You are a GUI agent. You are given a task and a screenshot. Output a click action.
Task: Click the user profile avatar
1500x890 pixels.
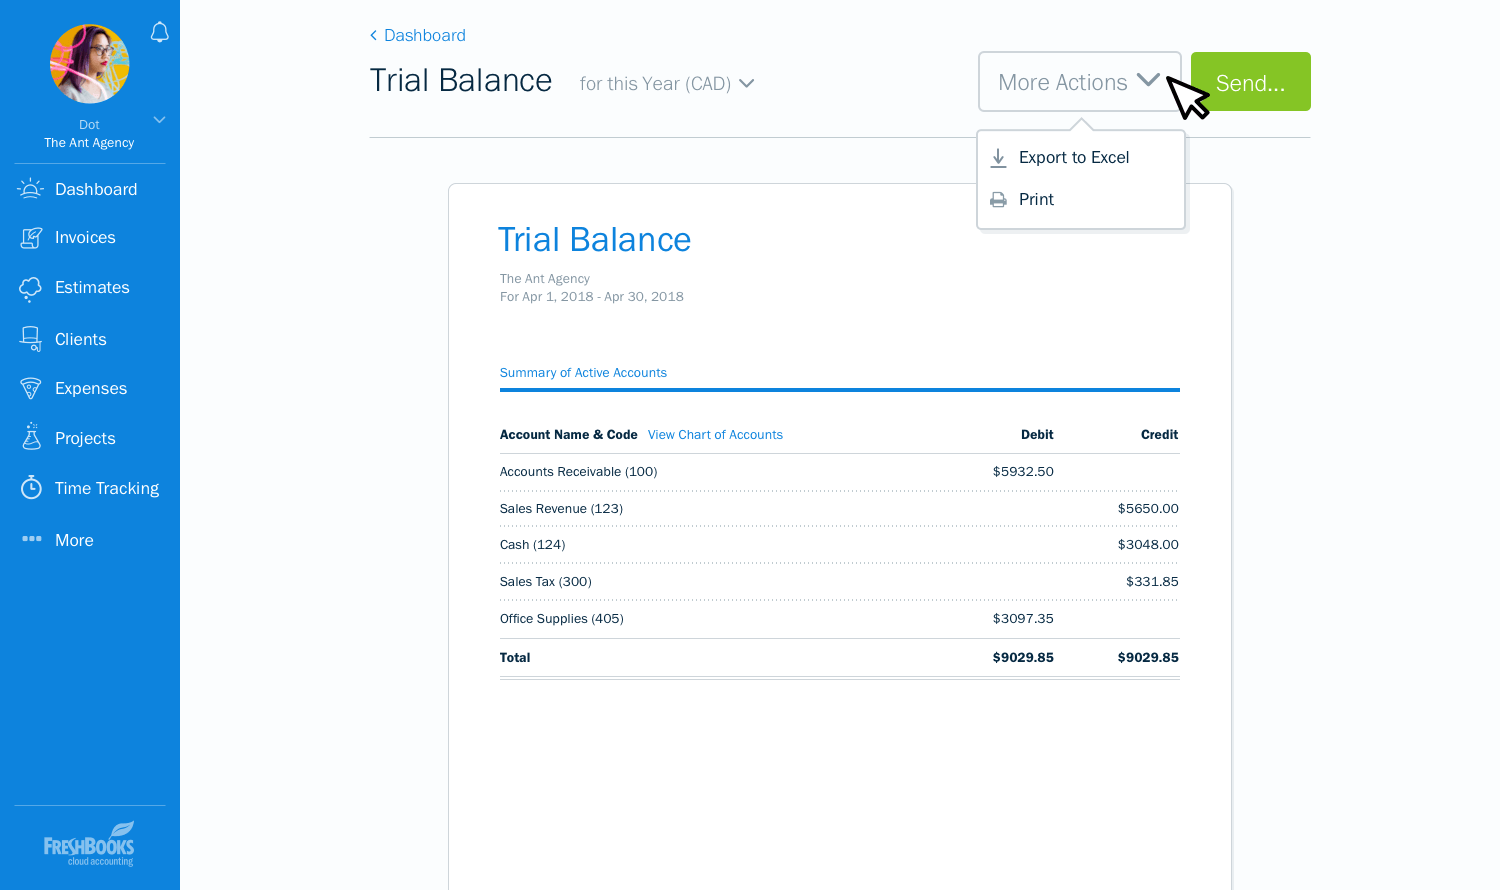(90, 65)
